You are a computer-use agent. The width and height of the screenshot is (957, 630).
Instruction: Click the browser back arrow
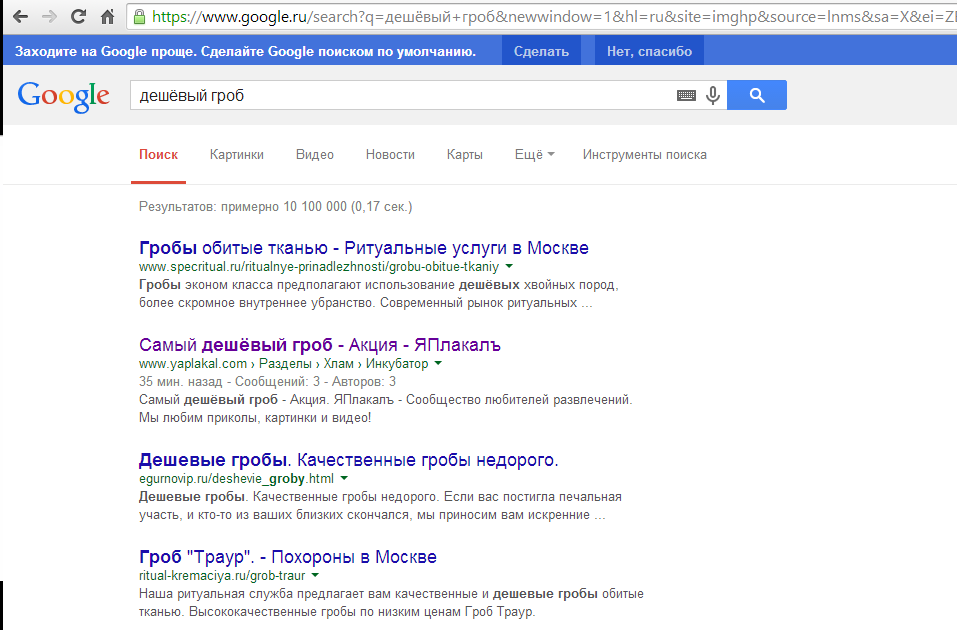20,16
